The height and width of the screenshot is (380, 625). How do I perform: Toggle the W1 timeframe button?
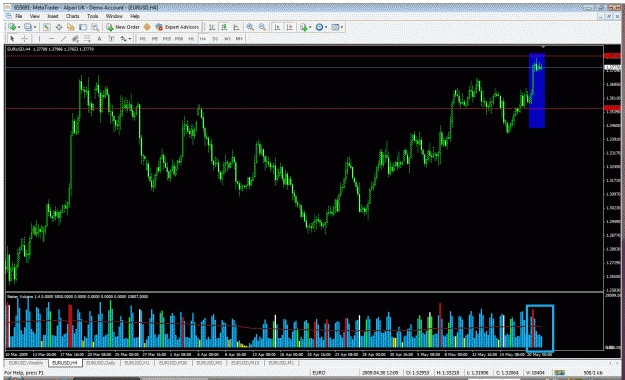[x=227, y=39]
